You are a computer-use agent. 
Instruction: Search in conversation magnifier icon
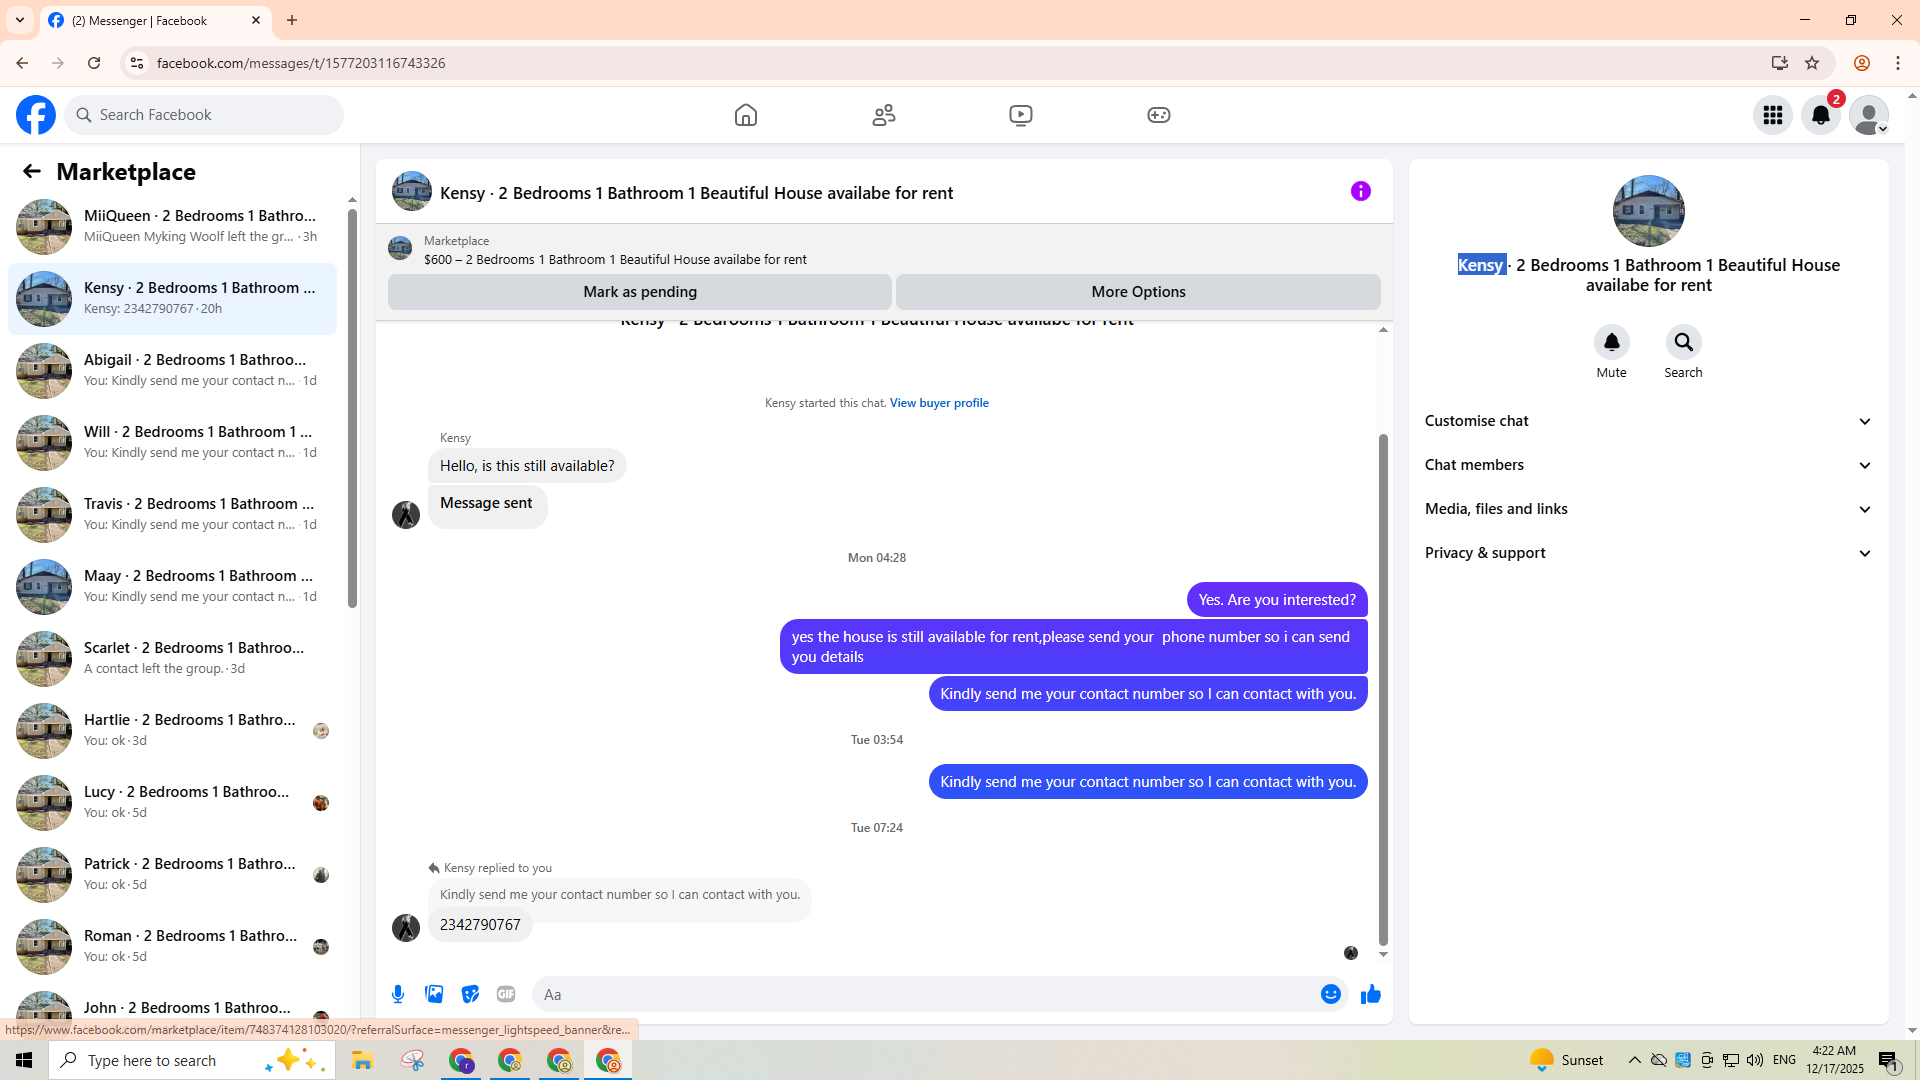pyautogui.click(x=1683, y=343)
